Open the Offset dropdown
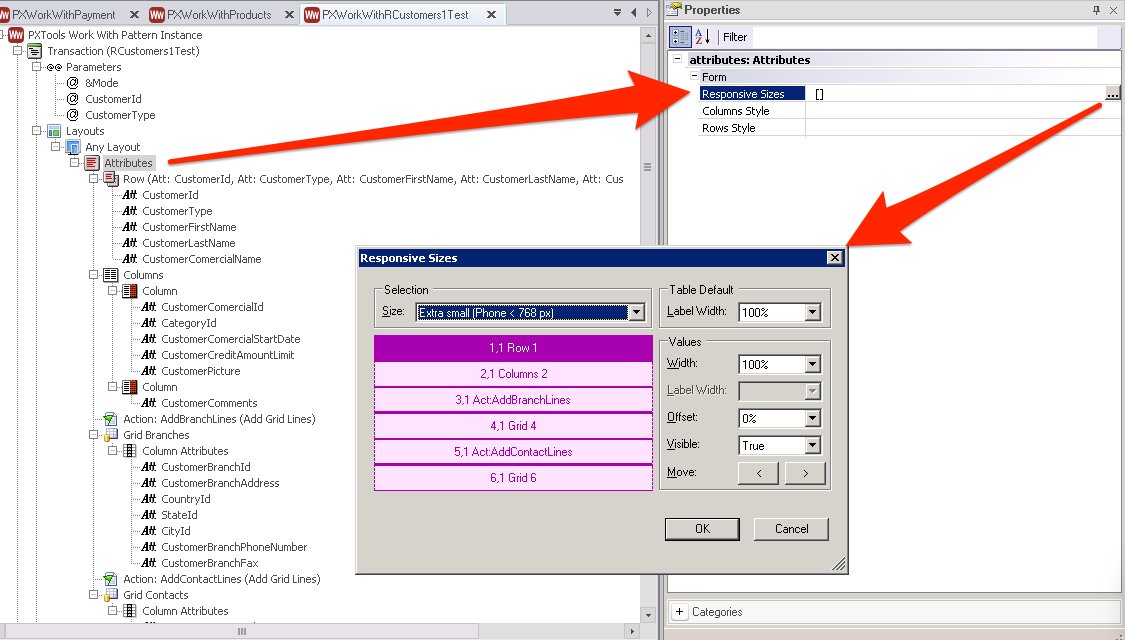 coord(812,418)
